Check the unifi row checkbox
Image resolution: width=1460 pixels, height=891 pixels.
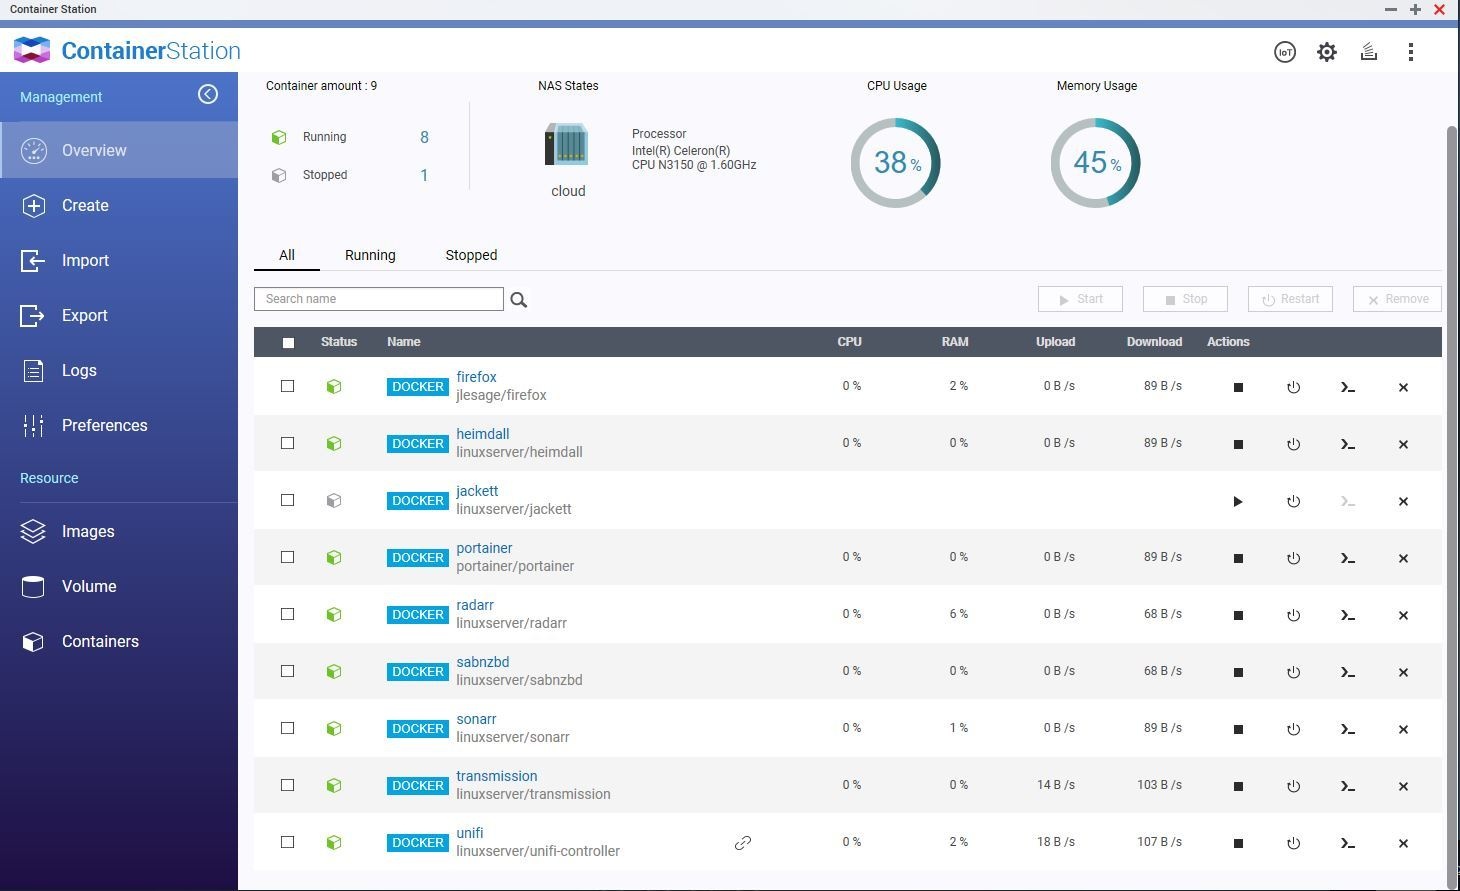click(287, 842)
